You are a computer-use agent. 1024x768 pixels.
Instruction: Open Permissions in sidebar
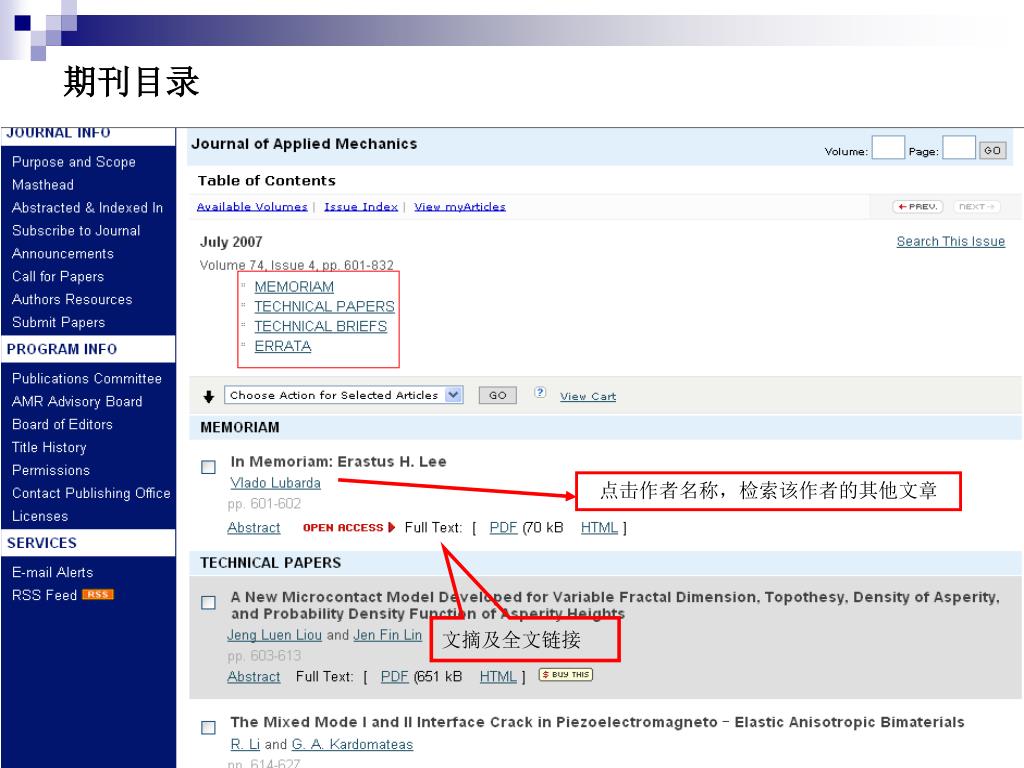[x=51, y=470]
